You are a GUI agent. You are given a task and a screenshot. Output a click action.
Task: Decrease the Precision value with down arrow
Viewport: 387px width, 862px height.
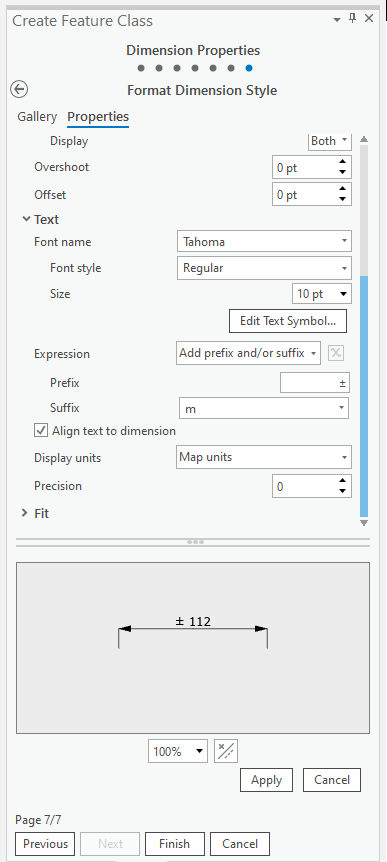click(x=342, y=491)
